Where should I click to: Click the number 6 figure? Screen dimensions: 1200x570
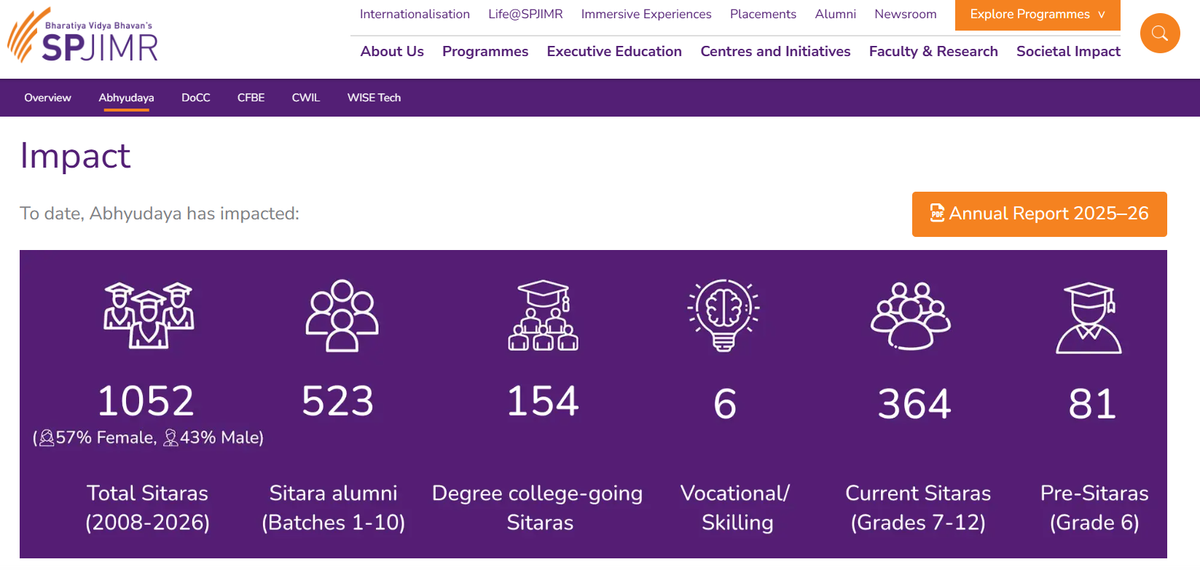pos(725,404)
